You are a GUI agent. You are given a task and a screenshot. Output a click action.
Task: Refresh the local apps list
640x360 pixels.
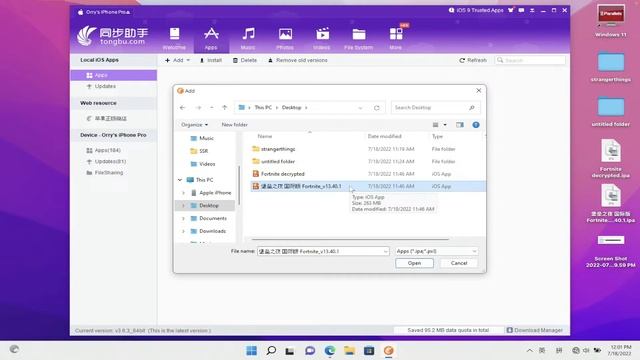[473, 60]
